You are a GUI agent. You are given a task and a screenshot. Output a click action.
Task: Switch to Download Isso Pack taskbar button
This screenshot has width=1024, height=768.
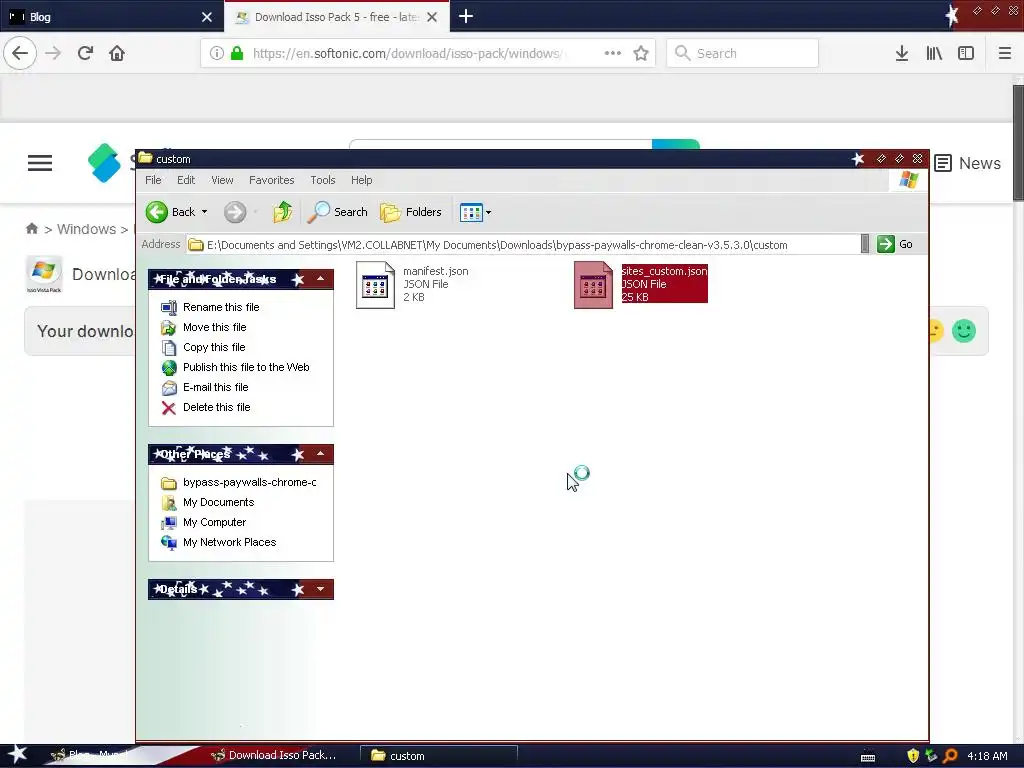coord(274,756)
